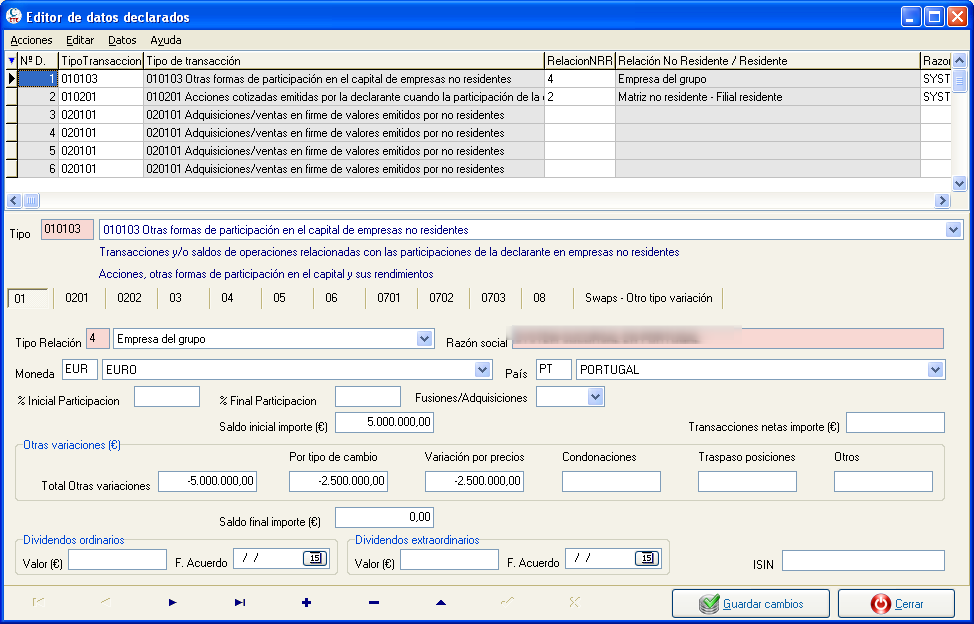
Task: Expand the País PORTUGAL dropdown
Action: (935, 369)
